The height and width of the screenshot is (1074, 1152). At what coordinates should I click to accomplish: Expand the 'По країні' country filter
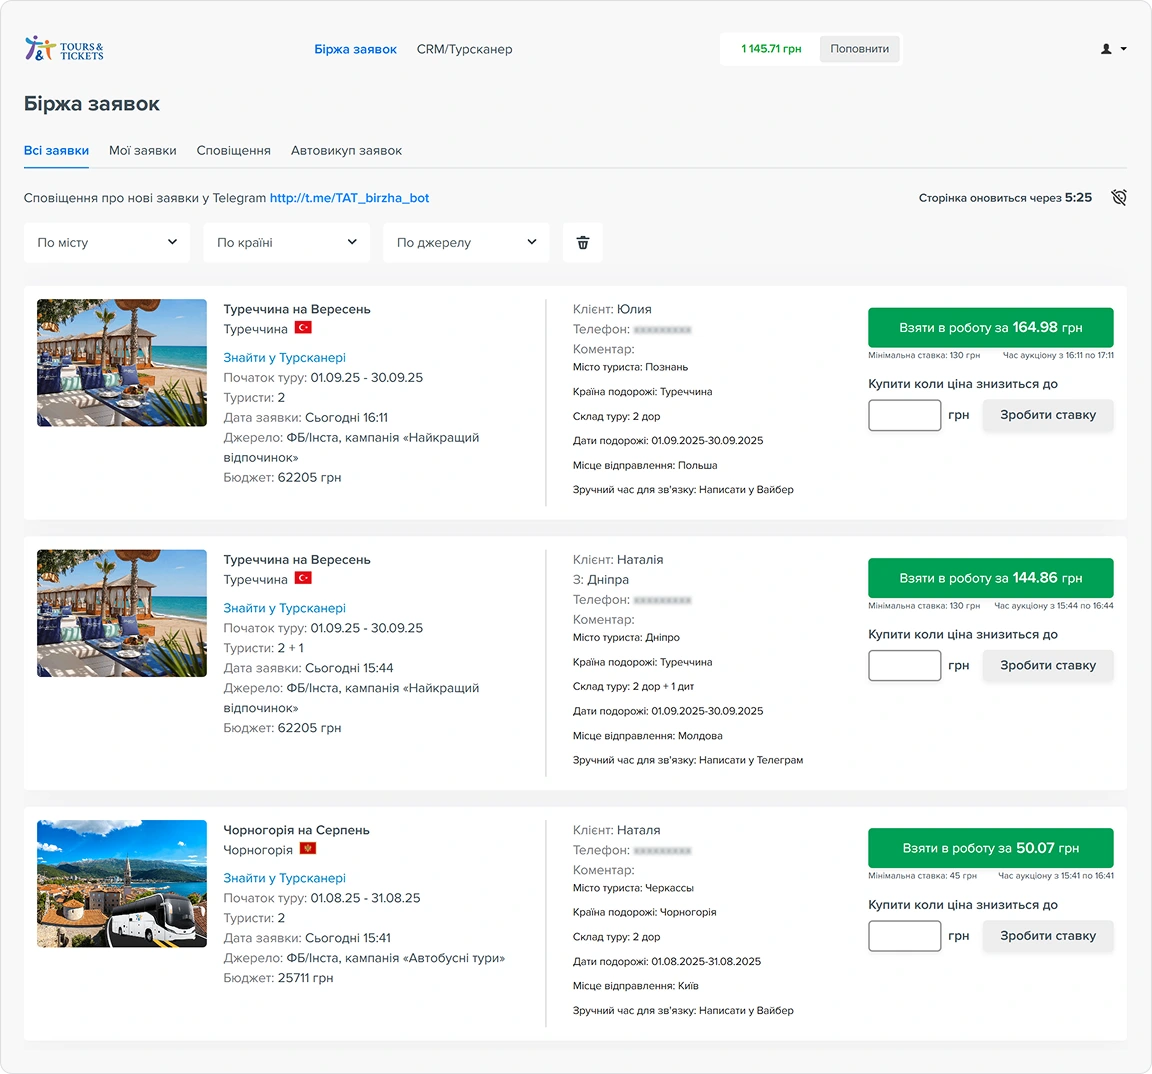[x=286, y=243]
